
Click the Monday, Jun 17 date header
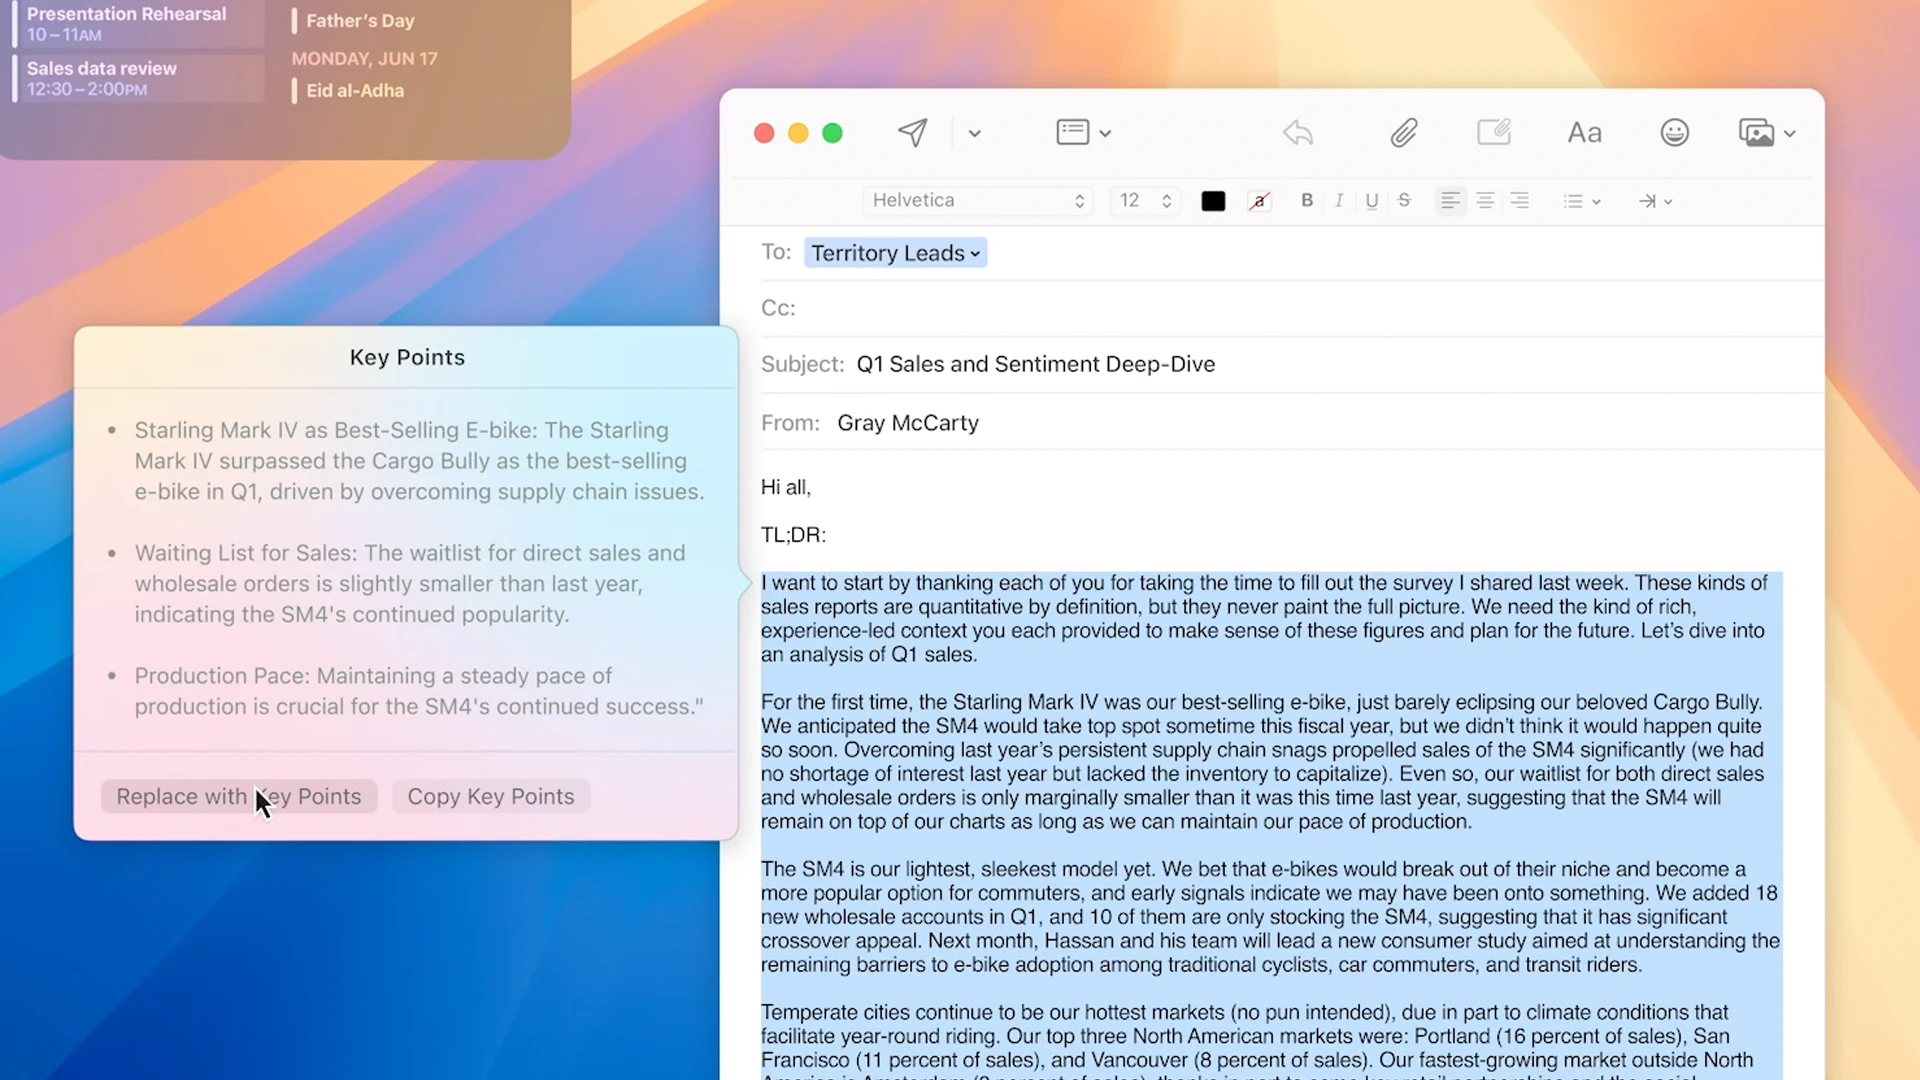(x=364, y=59)
